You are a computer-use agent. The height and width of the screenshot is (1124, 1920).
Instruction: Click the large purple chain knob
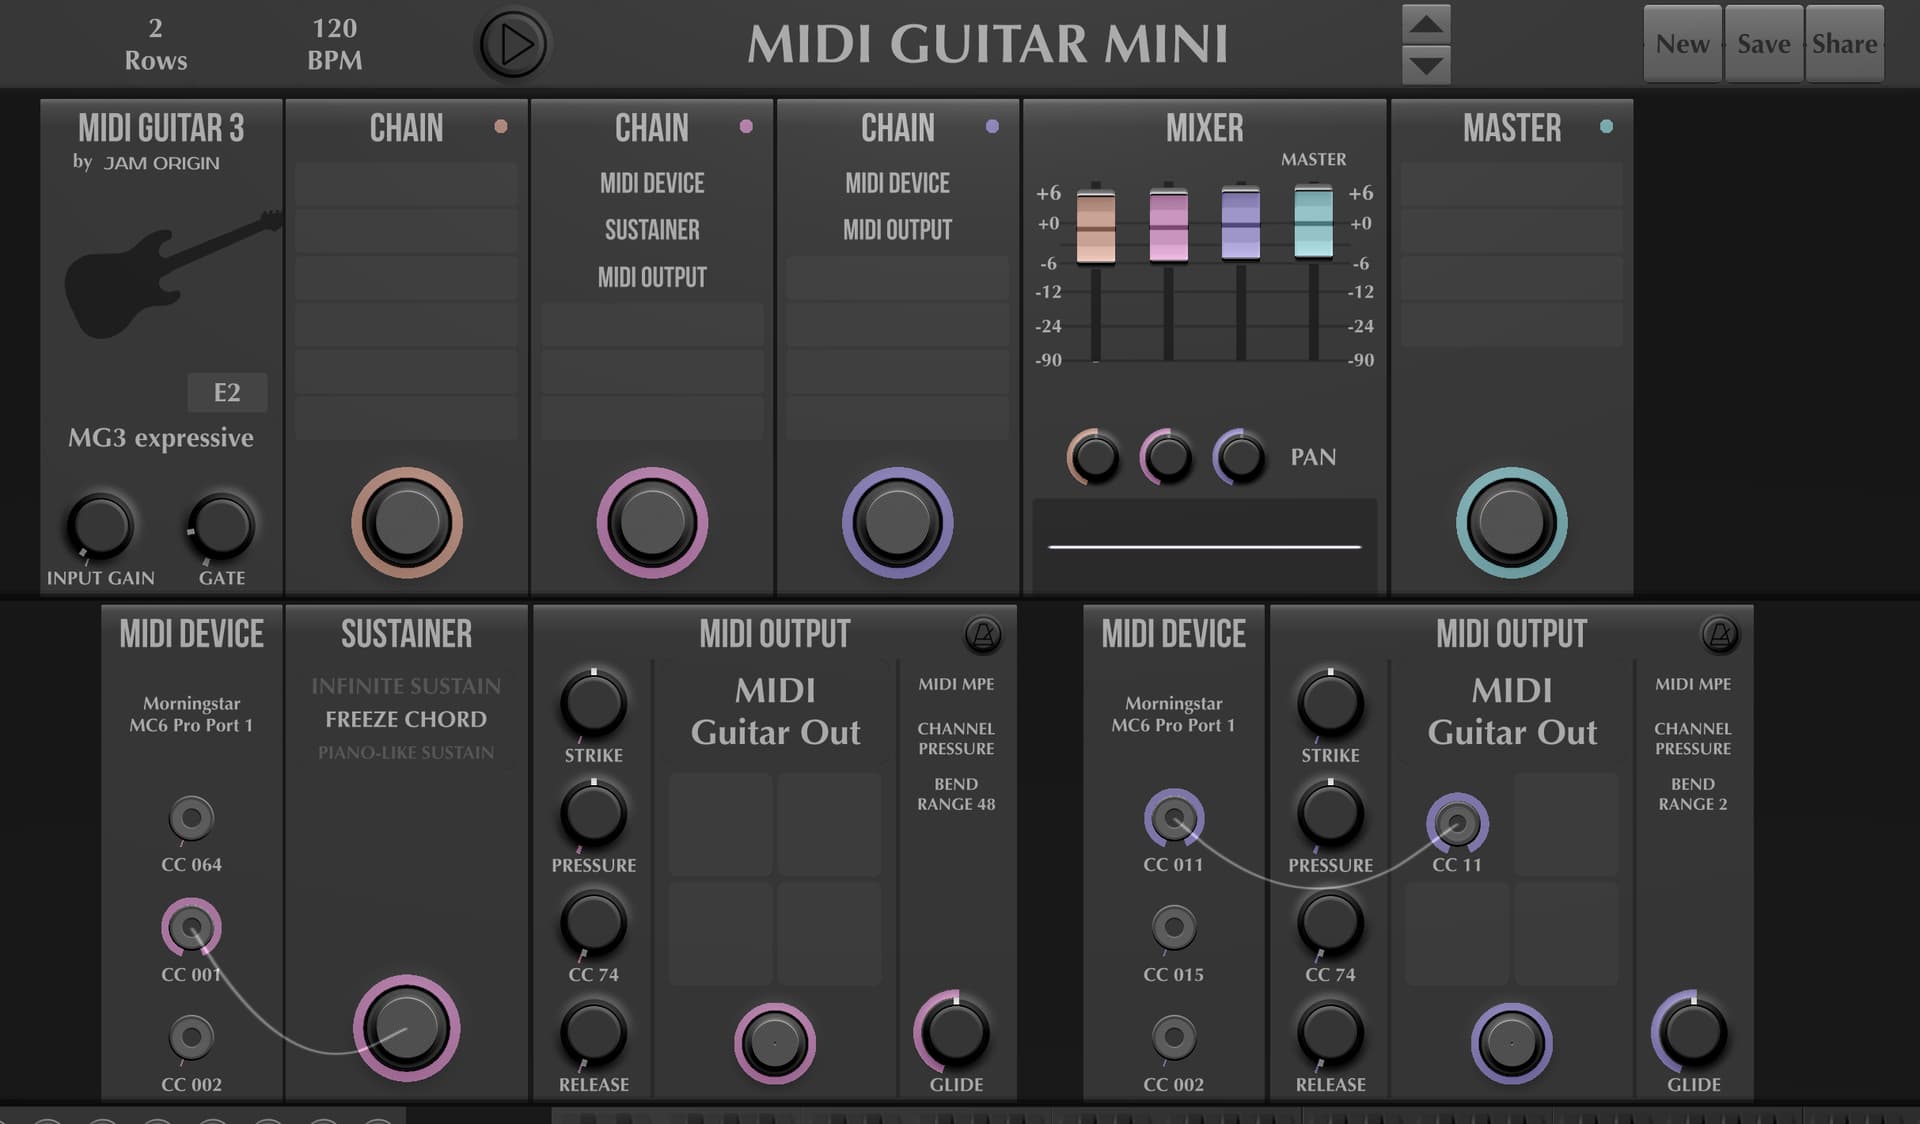897,522
